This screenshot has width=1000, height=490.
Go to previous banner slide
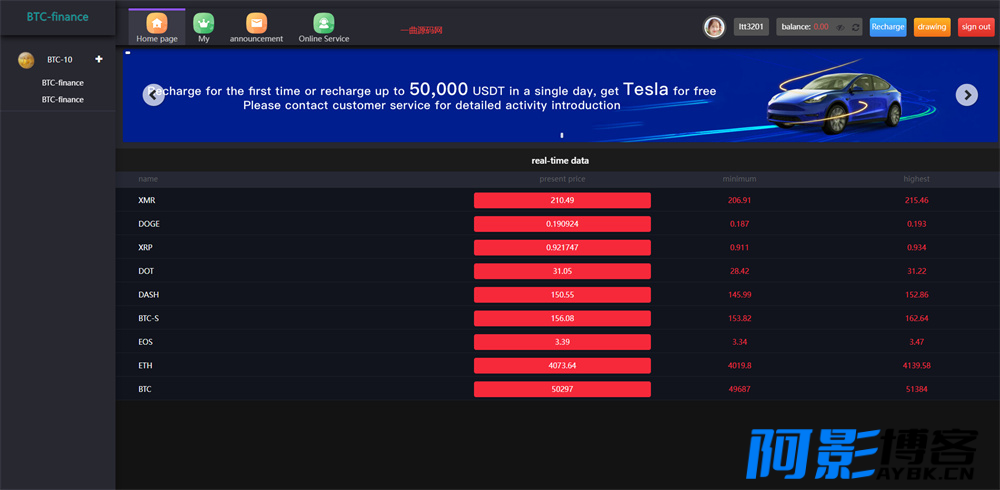click(154, 95)
